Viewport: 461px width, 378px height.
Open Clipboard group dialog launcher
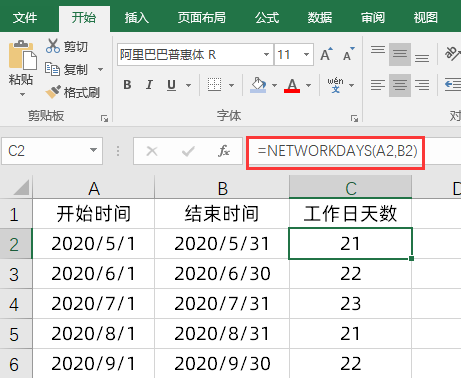[105, 119]
